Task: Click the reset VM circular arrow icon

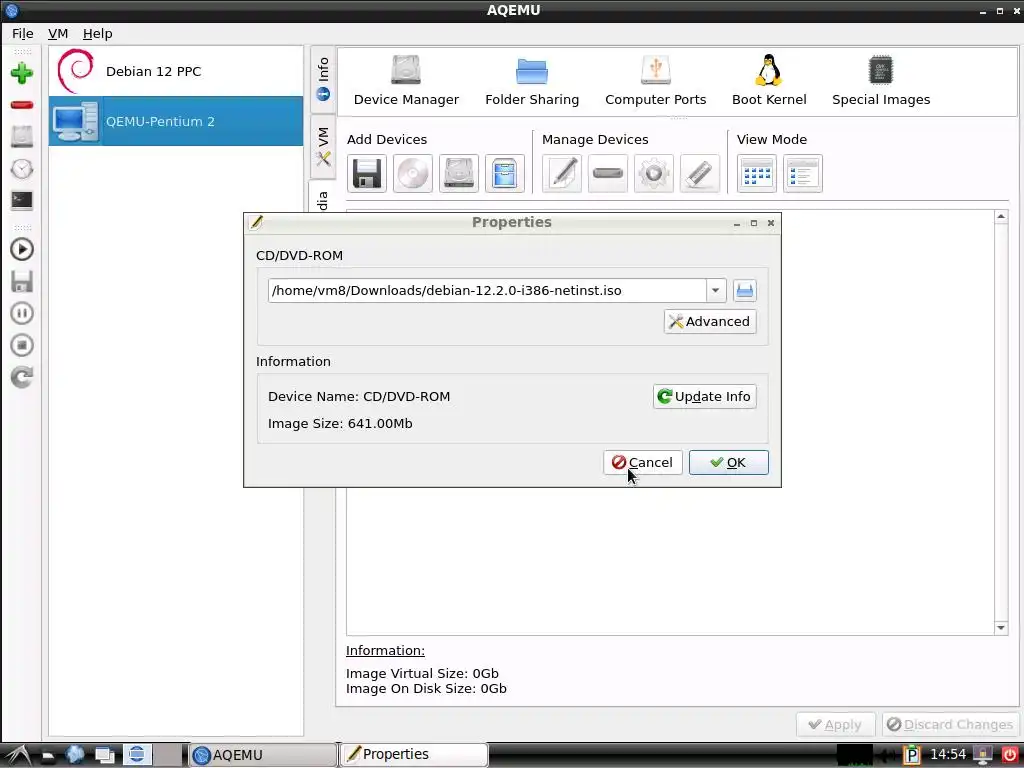Action: [x=22, y=377]
